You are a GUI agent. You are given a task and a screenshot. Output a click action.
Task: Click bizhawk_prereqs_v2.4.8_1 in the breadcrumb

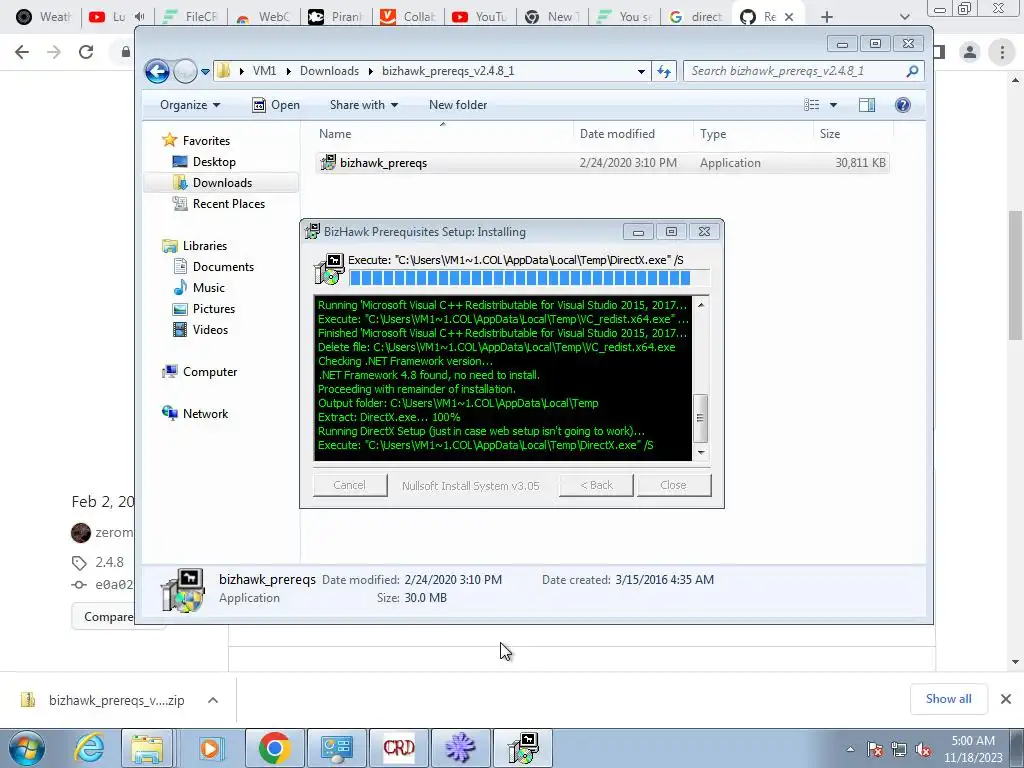(448, 71)
